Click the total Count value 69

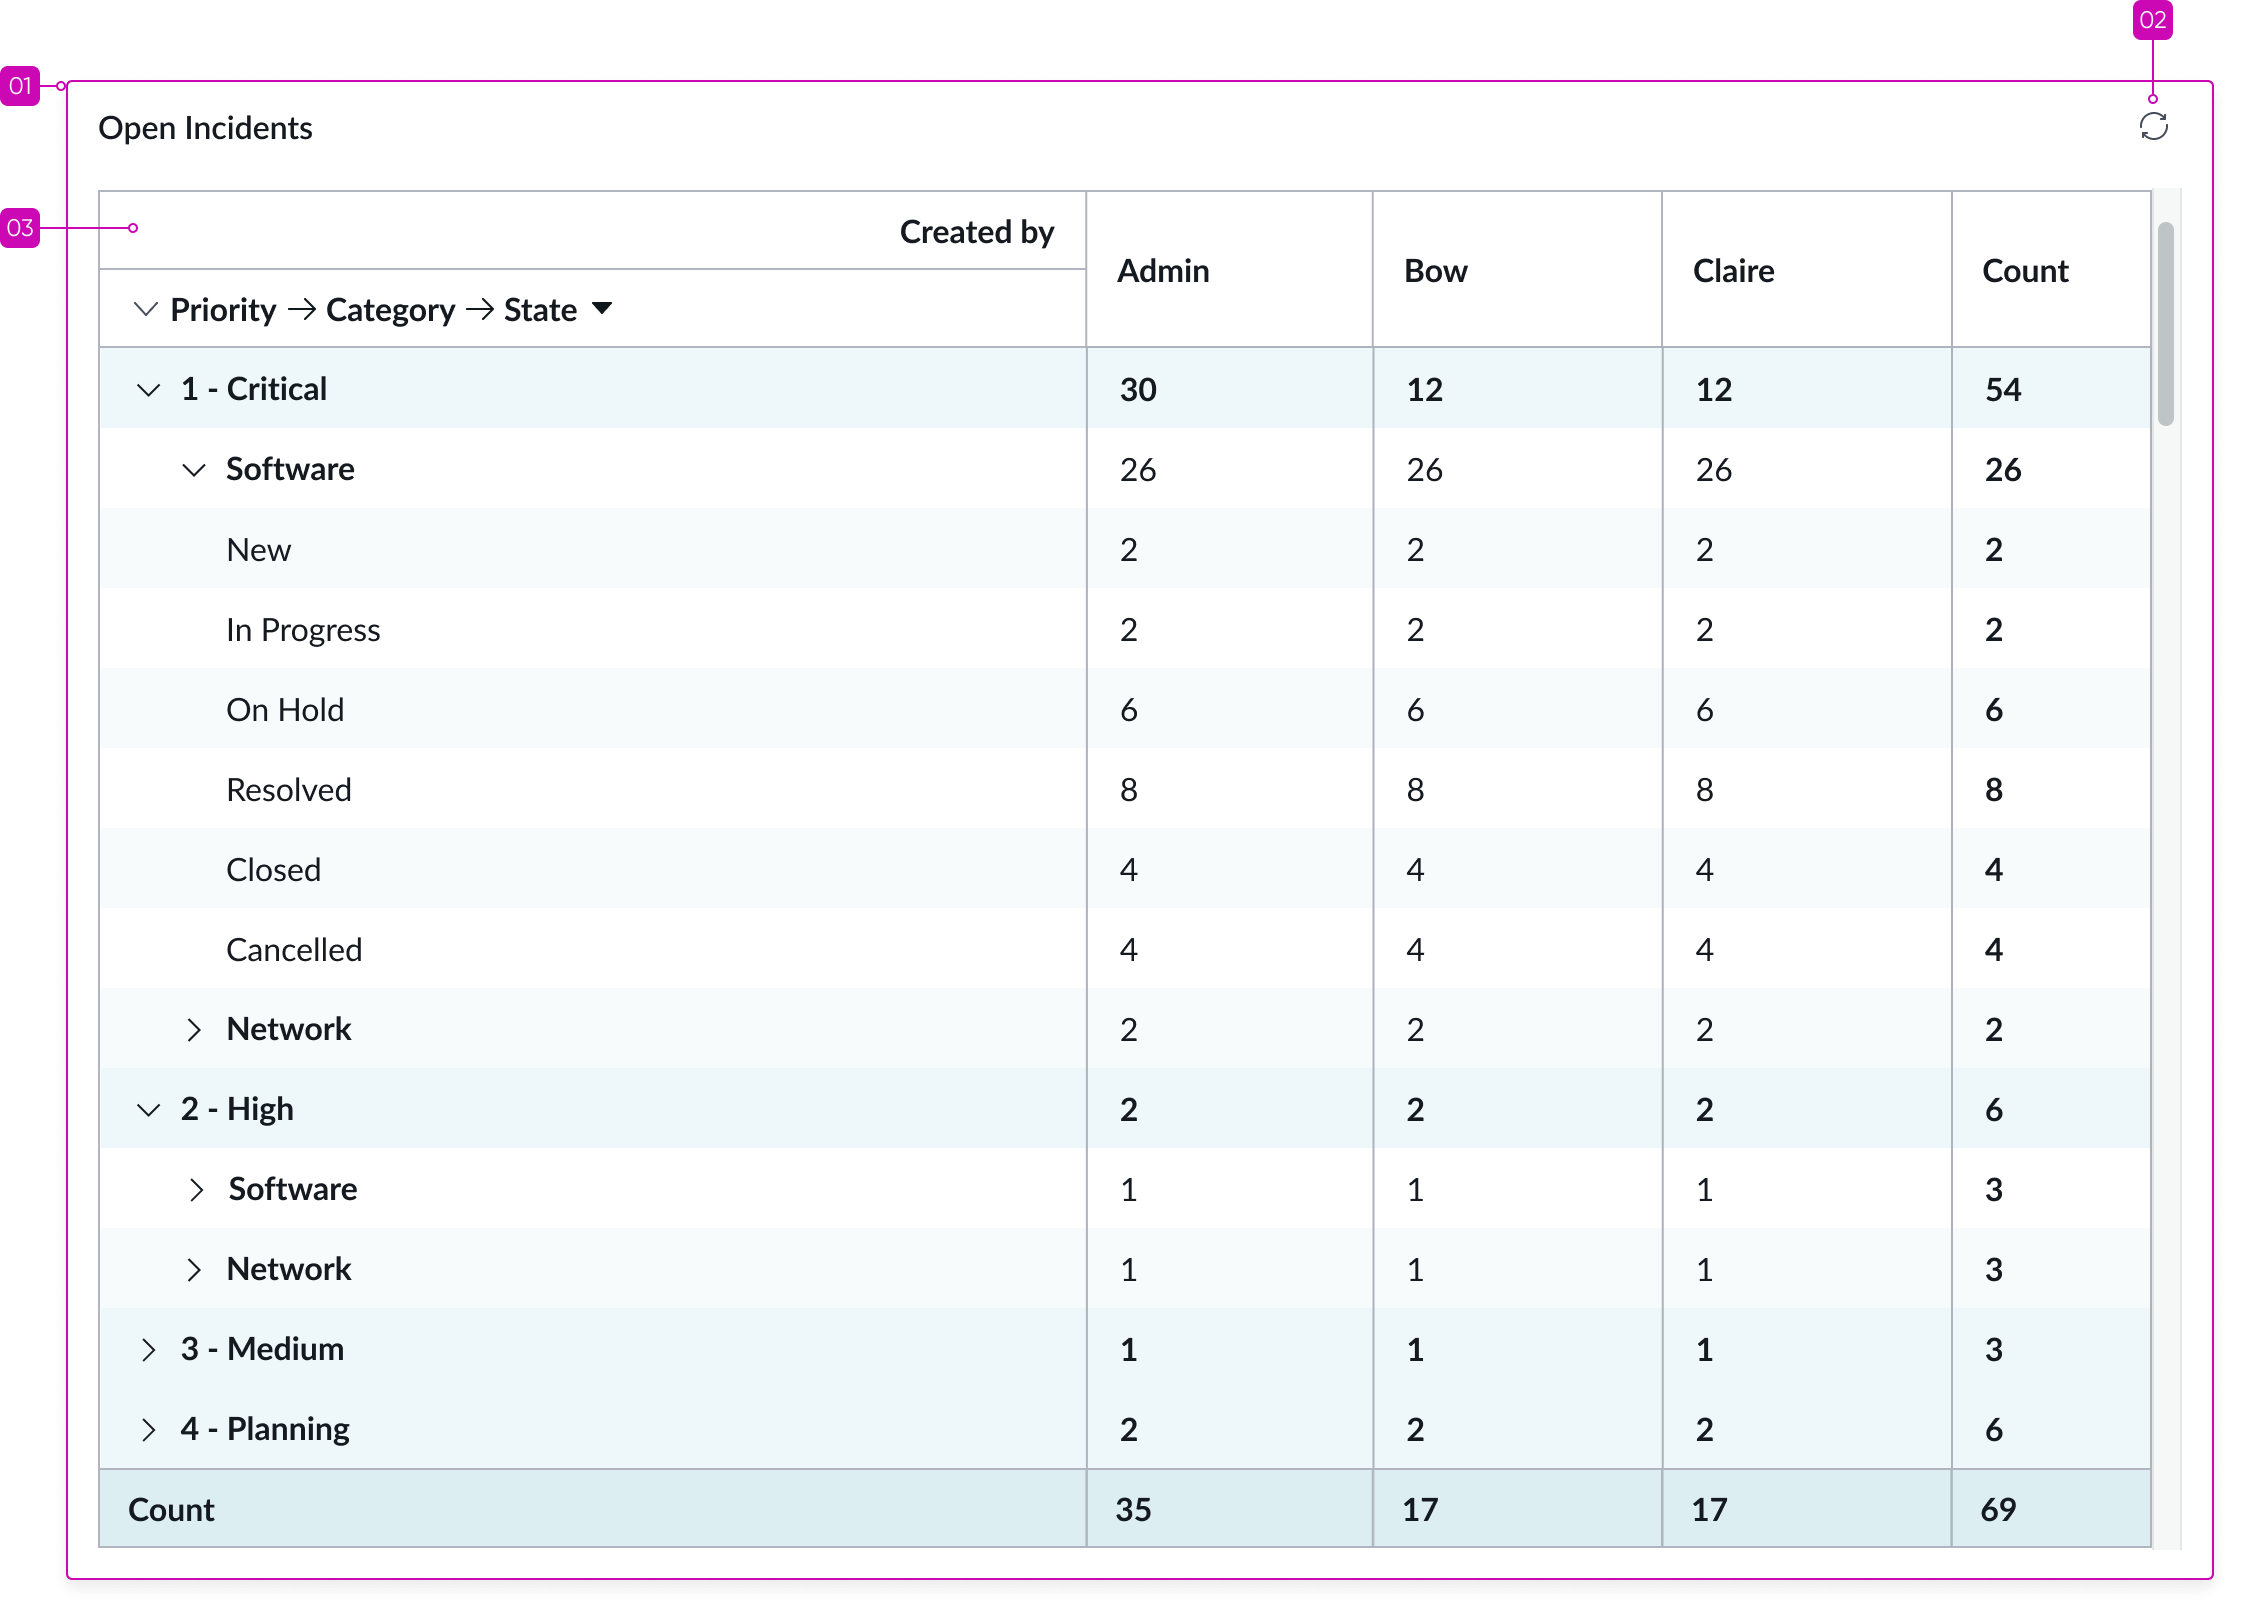point(1998,1509)
